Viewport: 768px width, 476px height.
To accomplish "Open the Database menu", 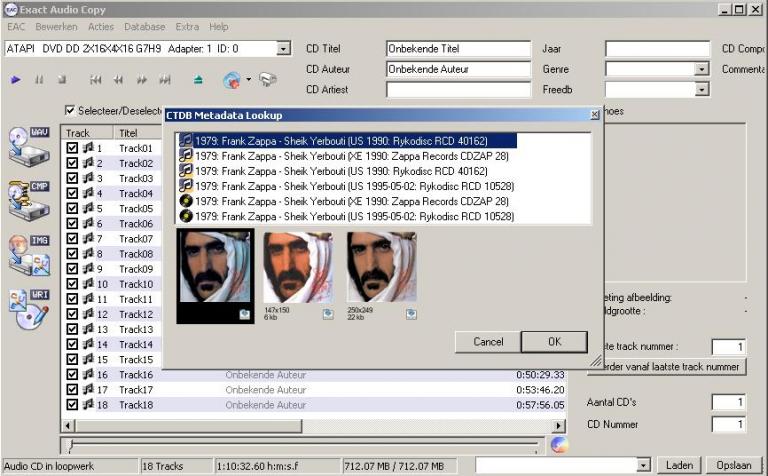I will [145, 27].
